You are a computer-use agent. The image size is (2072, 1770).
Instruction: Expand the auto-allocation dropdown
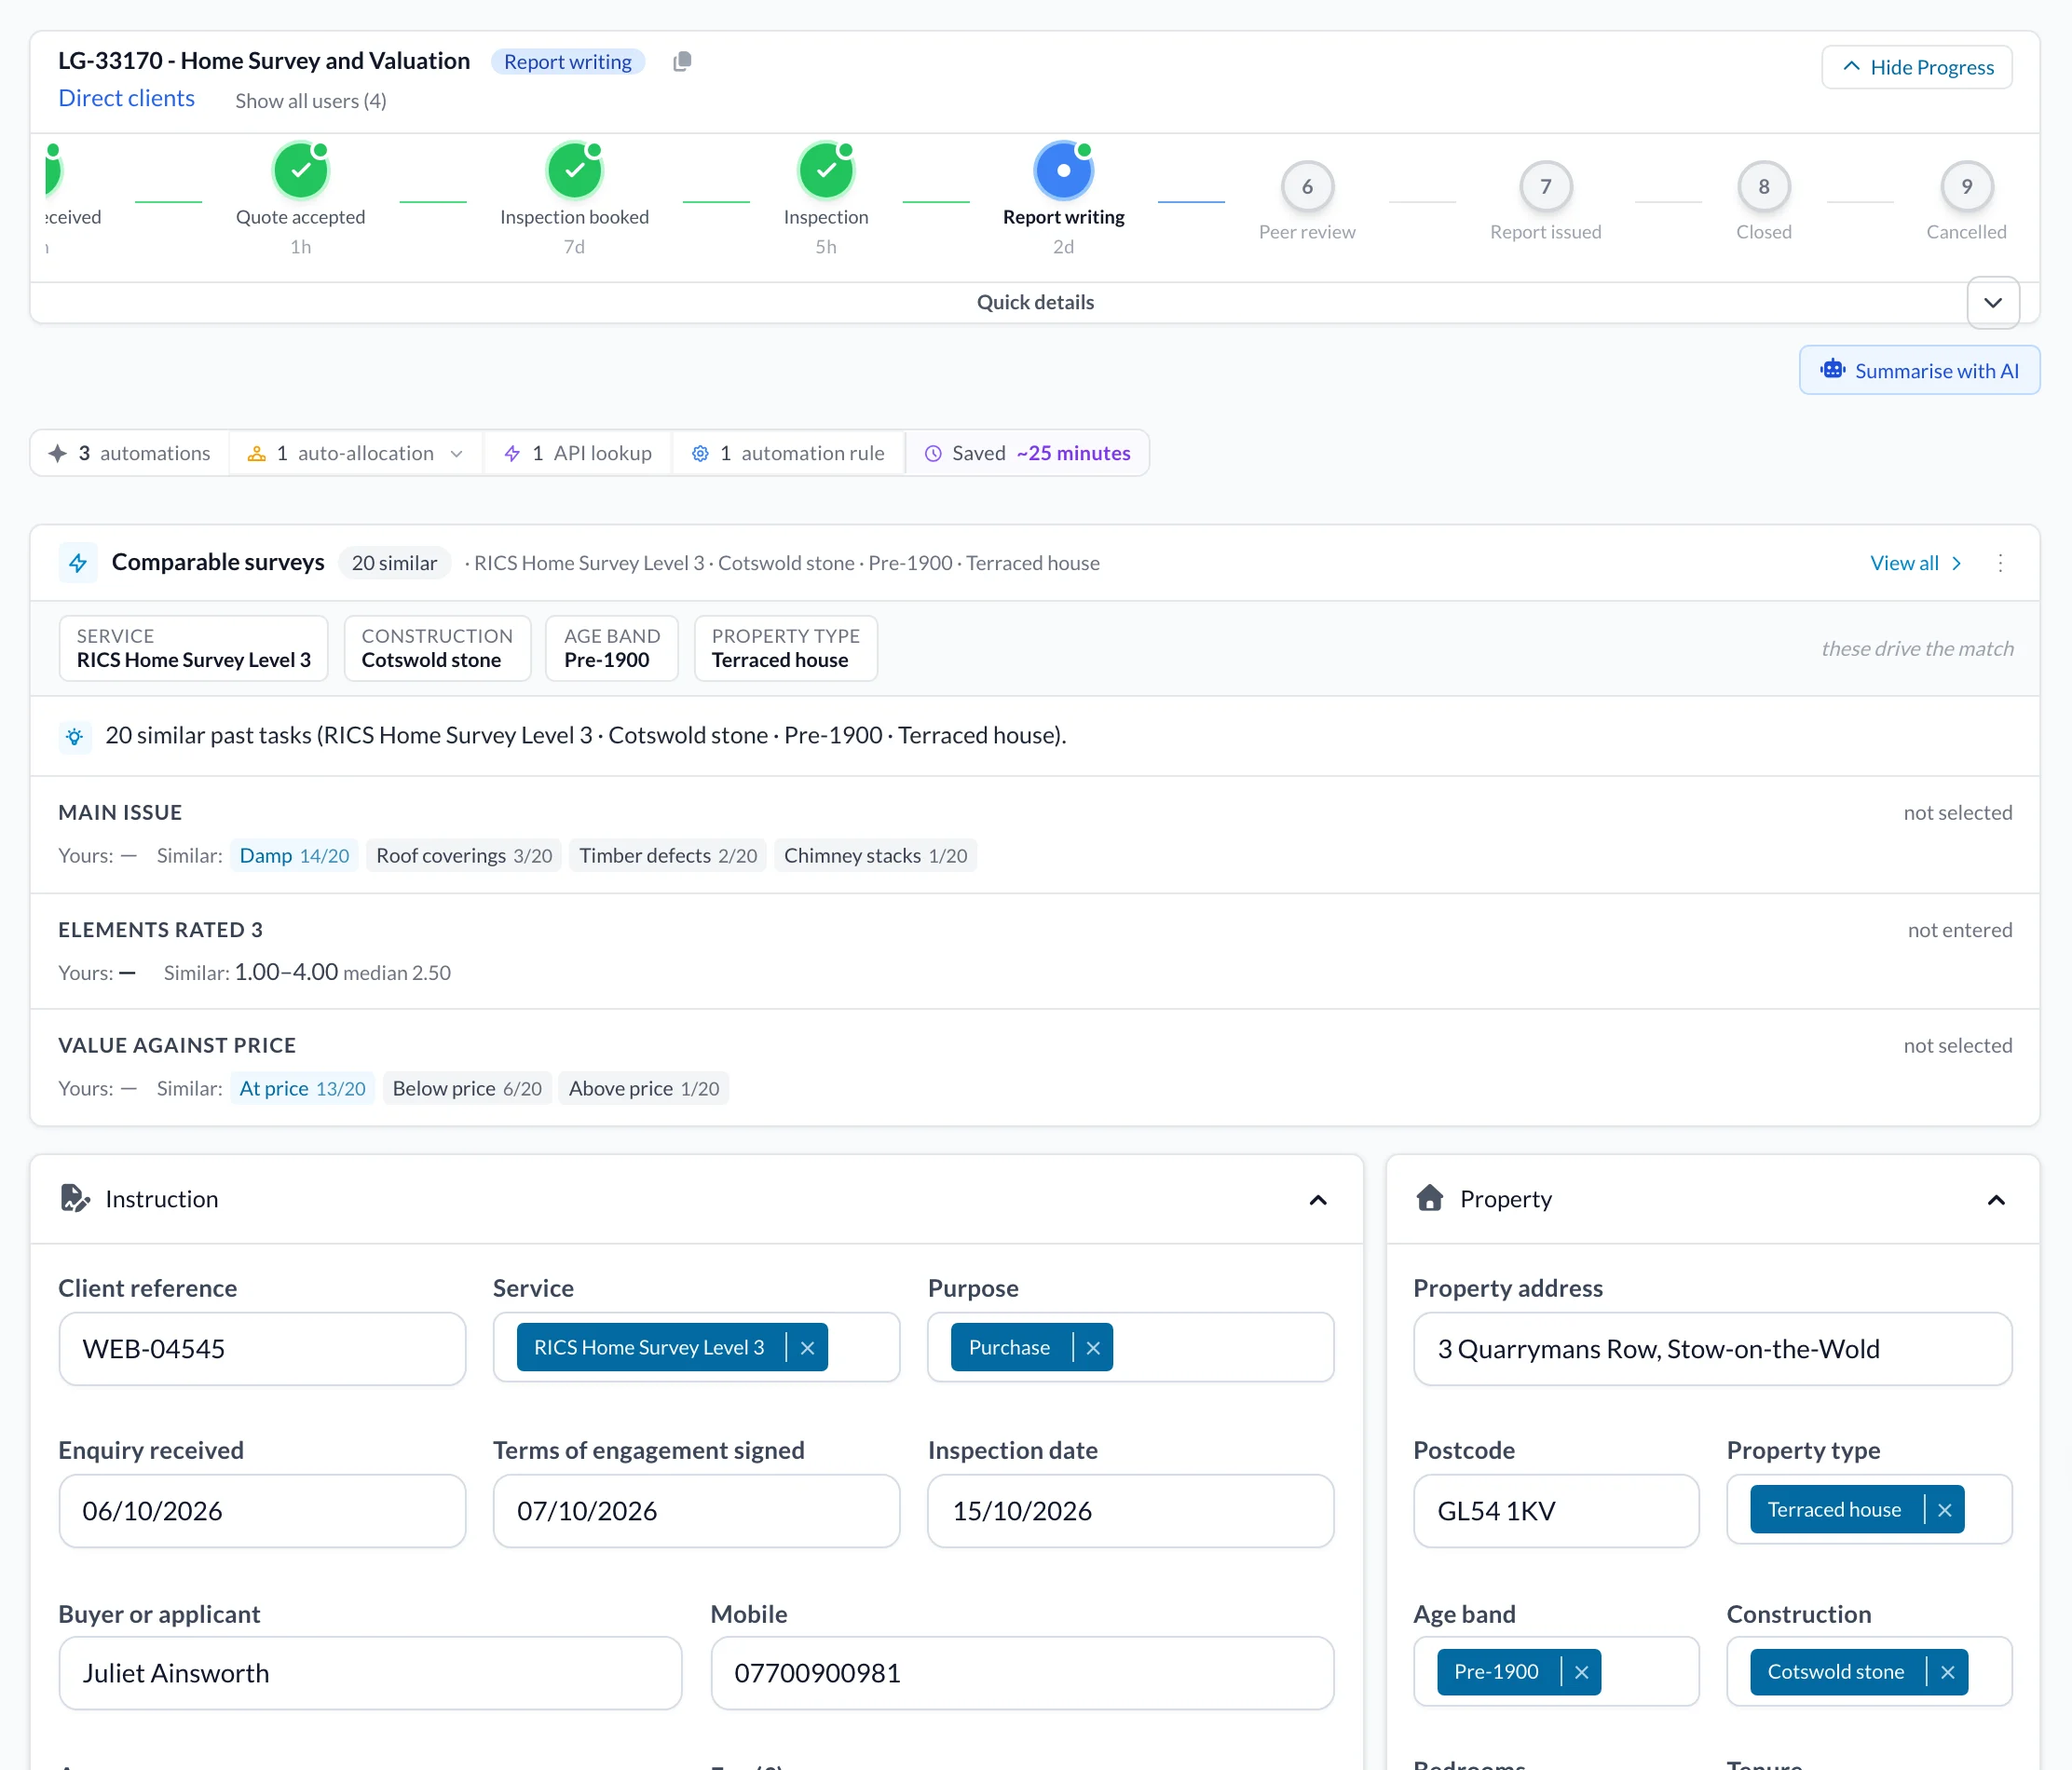[x=457, y=454]
